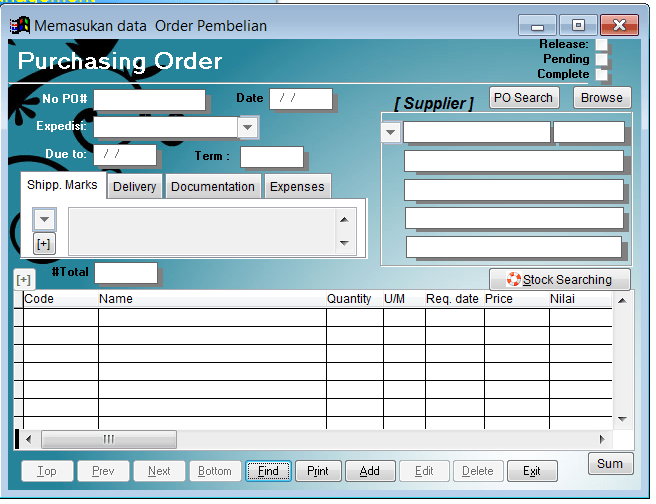Click the Browse button
The image size is (656, 504).
click(x=602, y=98)
